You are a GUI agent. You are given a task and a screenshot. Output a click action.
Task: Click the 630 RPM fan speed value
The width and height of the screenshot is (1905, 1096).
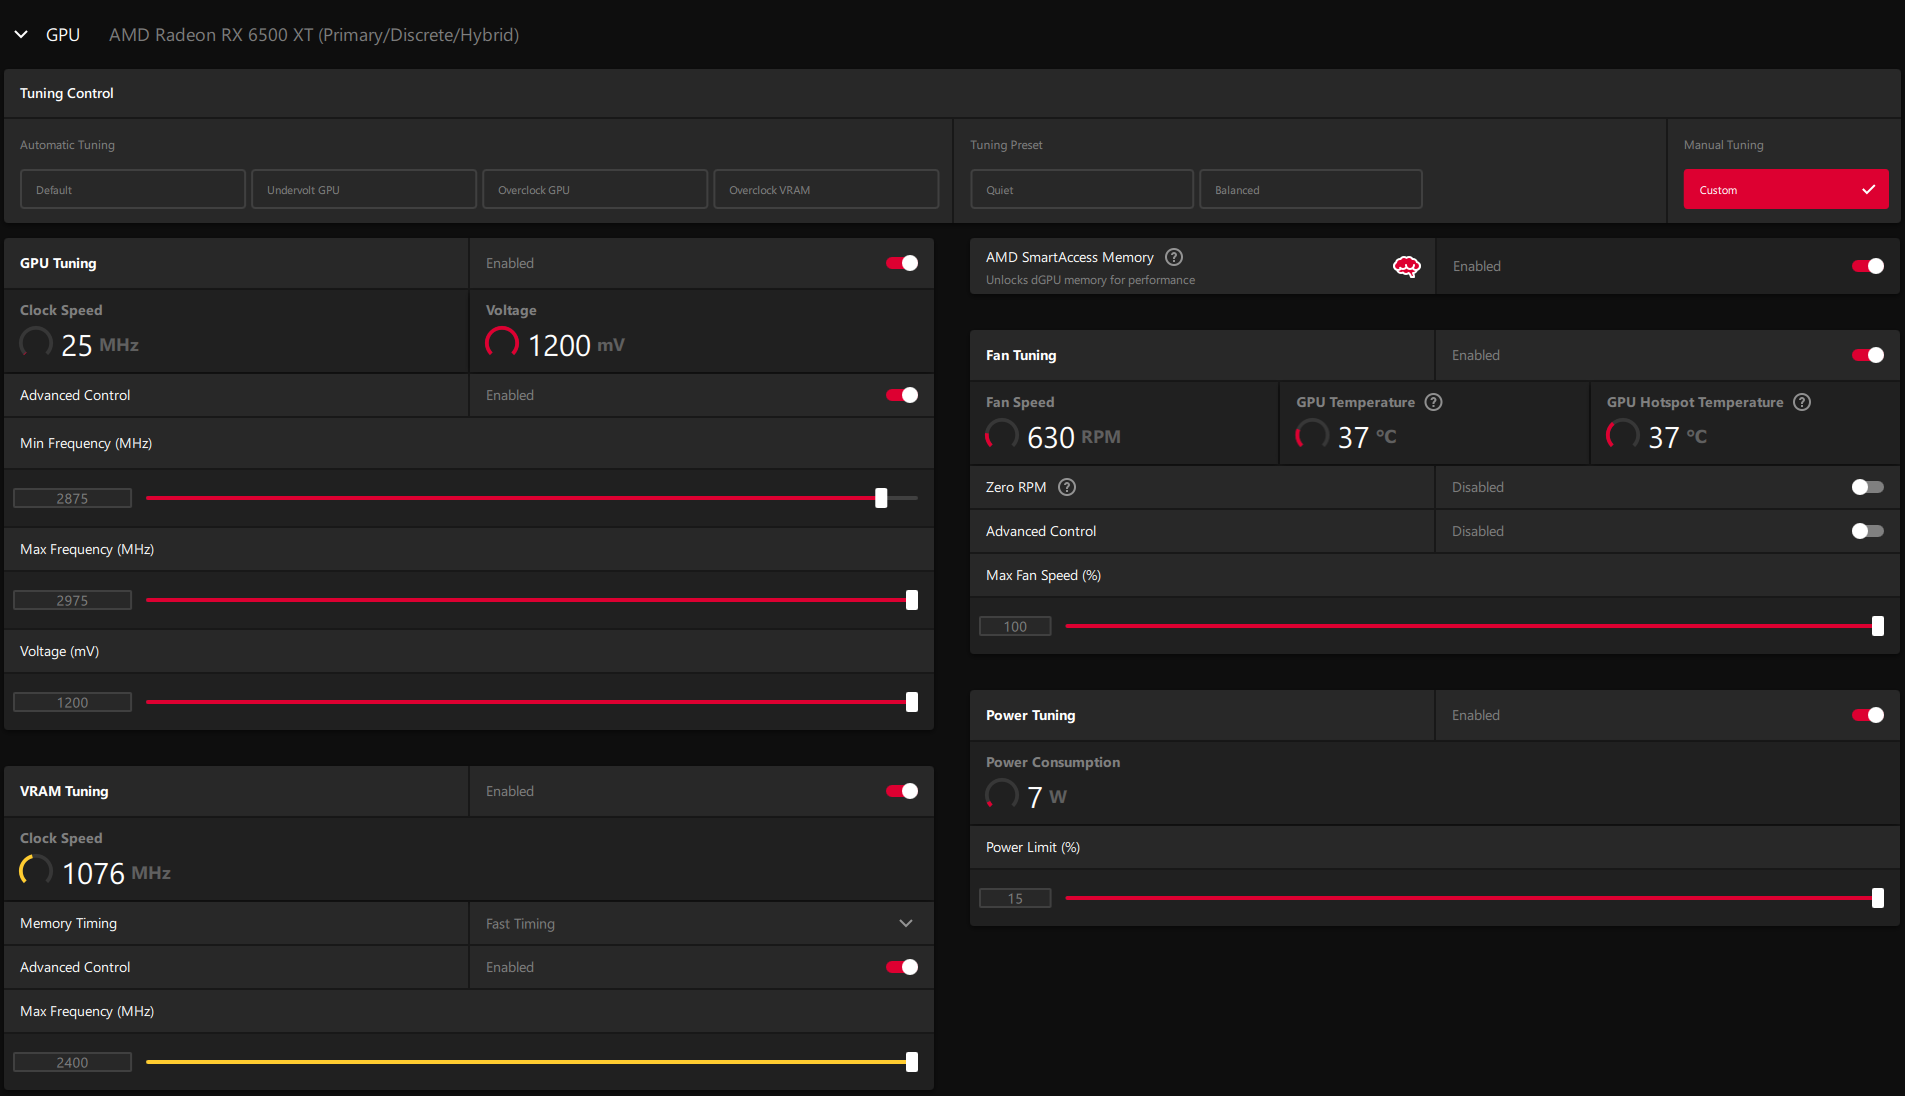pyautogui.click(x=1074, y=437)
